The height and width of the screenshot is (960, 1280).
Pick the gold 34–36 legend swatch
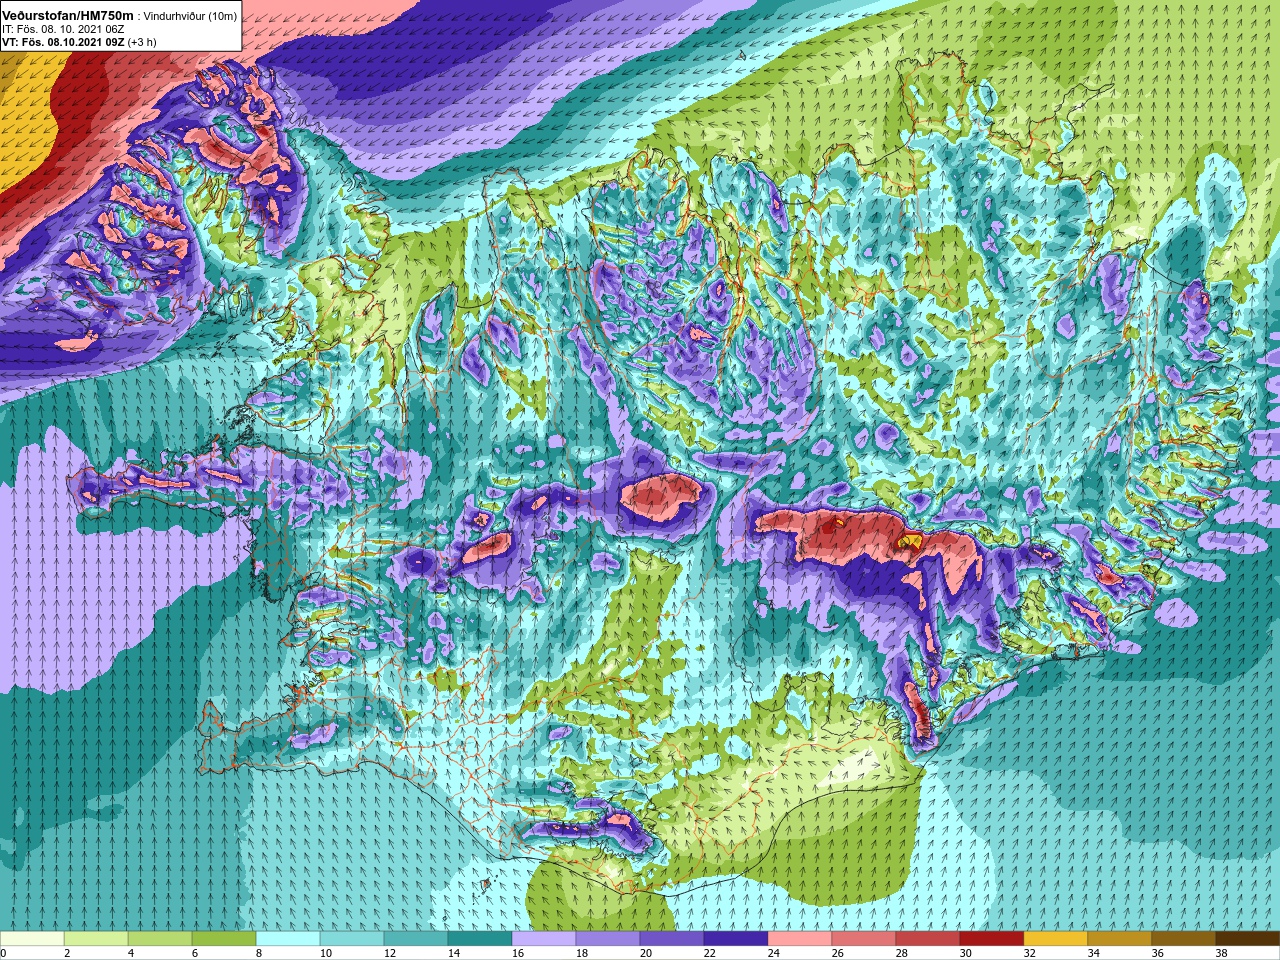point(1120,939)
